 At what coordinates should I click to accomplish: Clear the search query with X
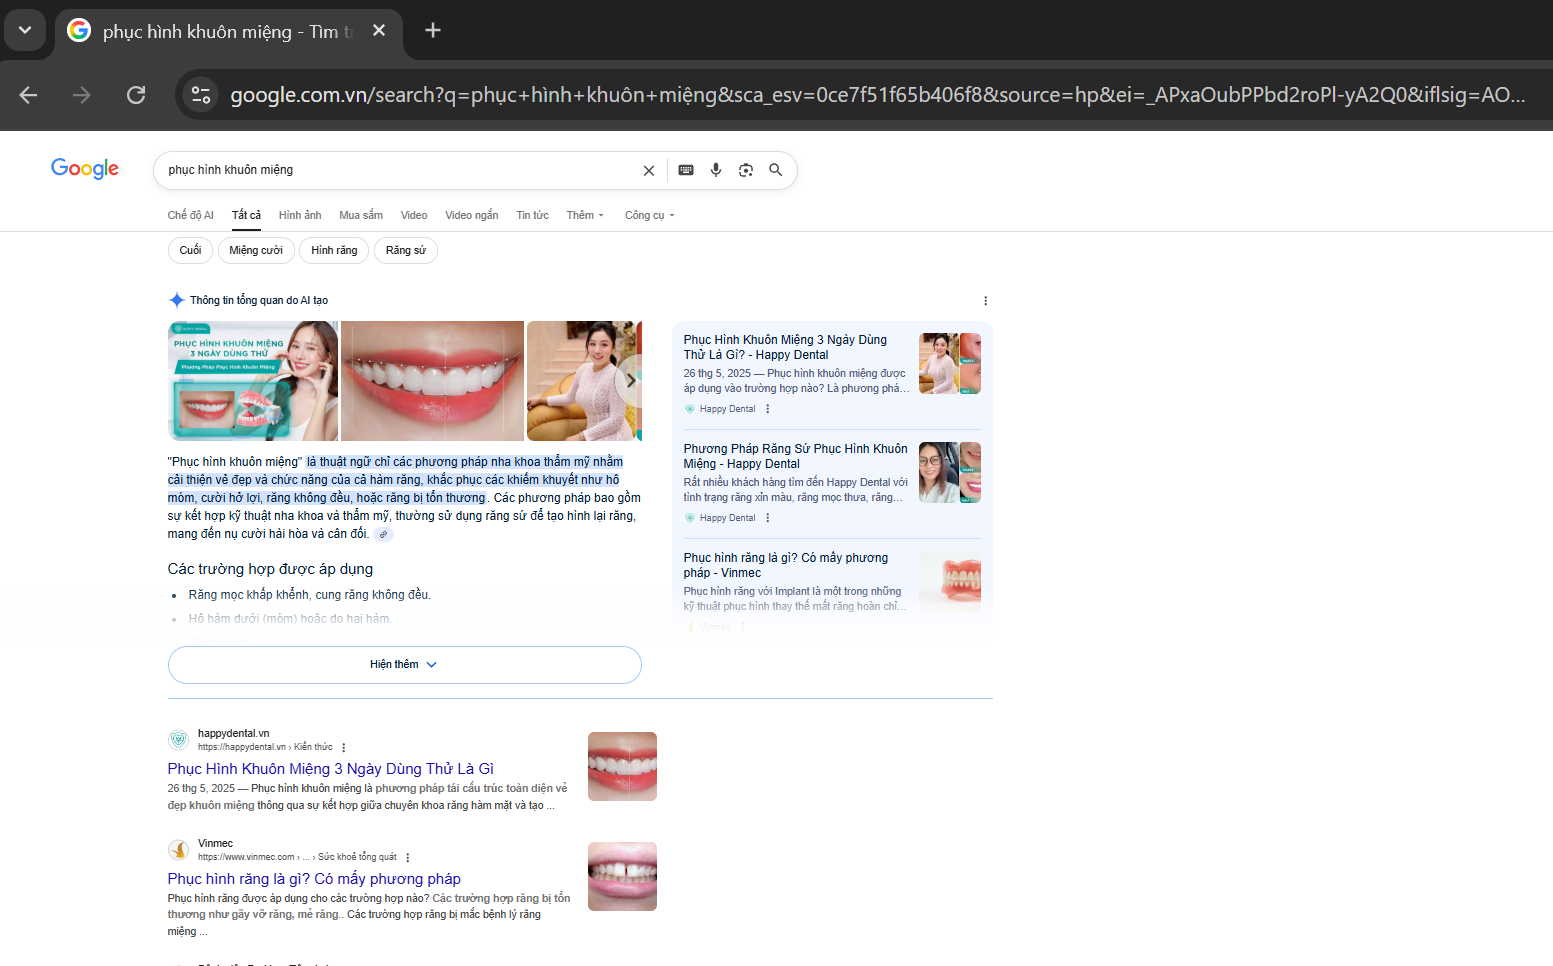pyautogui.click(x=649, y=171)
